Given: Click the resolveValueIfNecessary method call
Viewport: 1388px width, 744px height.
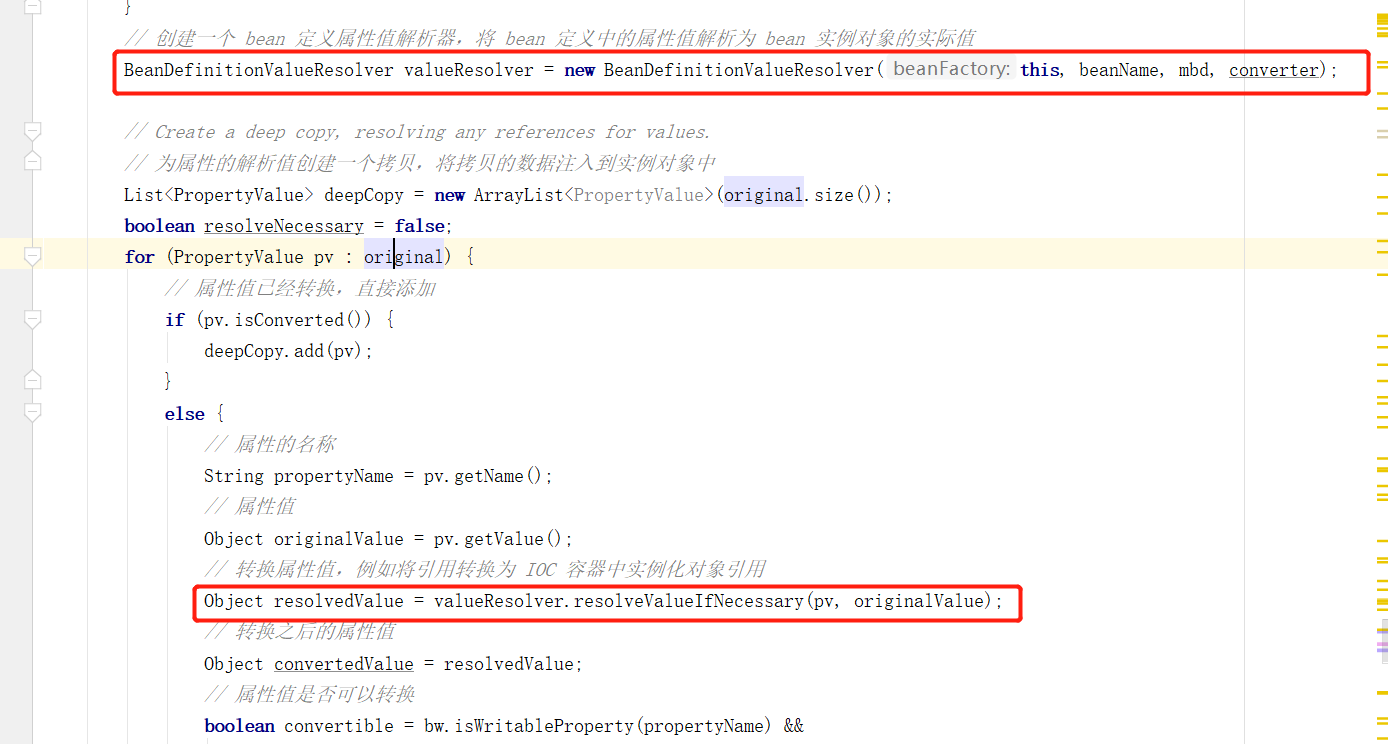Looking at the screenshot, I should (688, 601).
